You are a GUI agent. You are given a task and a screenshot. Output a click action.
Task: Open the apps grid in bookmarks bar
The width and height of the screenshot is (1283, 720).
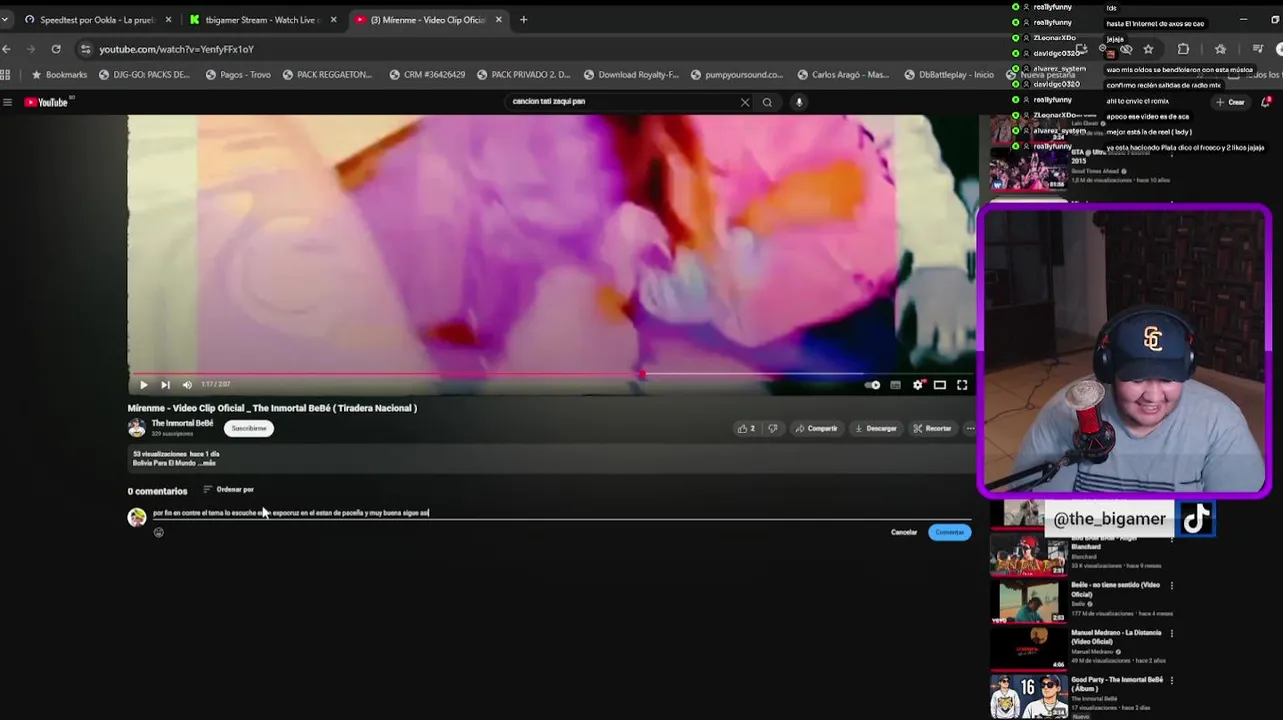tap(5, 75)
